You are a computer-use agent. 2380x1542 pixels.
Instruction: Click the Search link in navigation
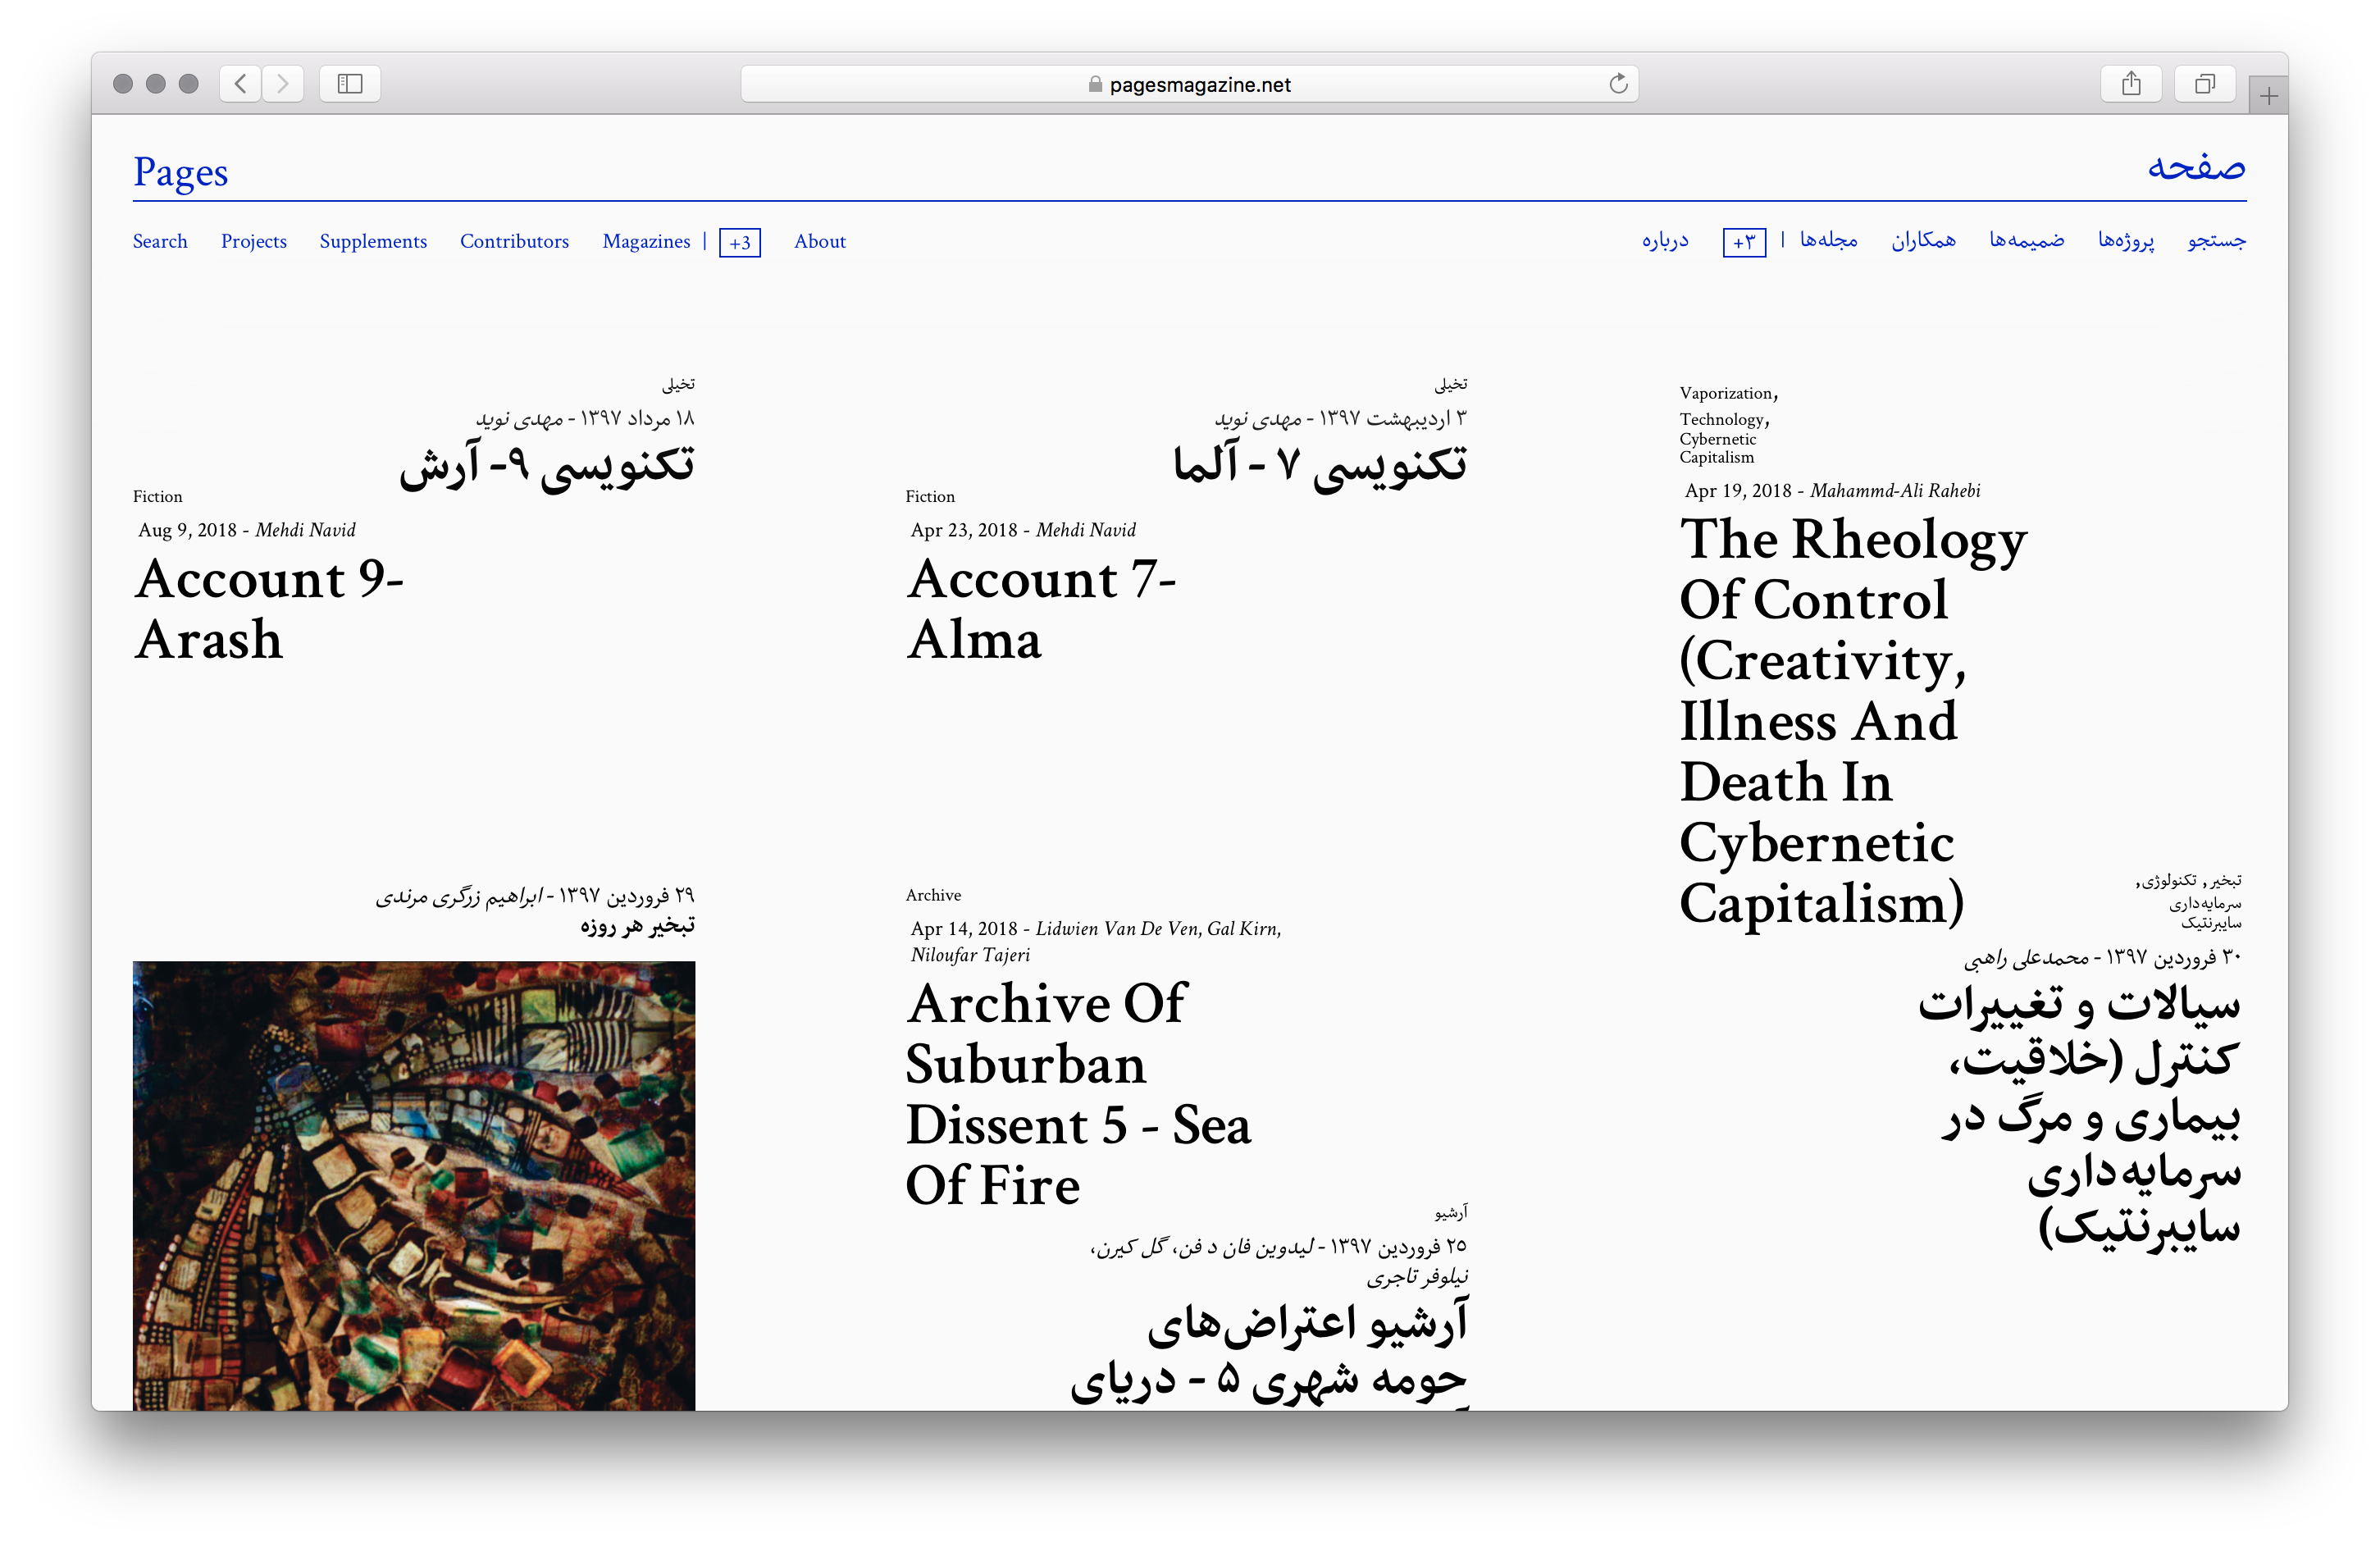[160, 241]
